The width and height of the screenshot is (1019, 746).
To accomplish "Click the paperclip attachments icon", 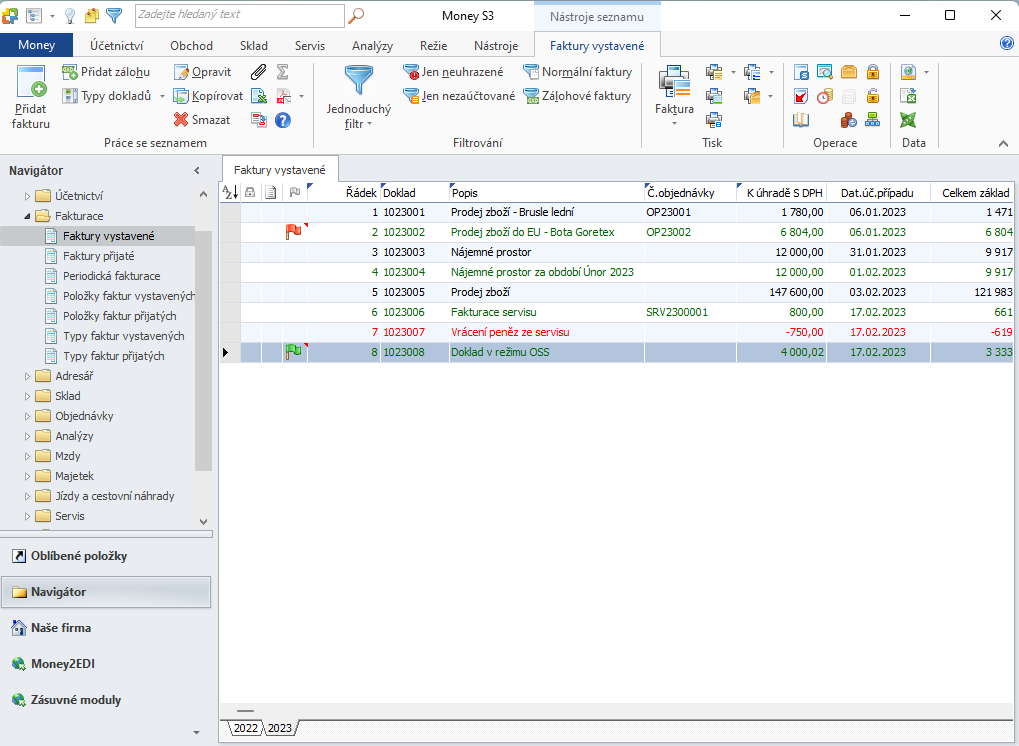I will (259, 71).
